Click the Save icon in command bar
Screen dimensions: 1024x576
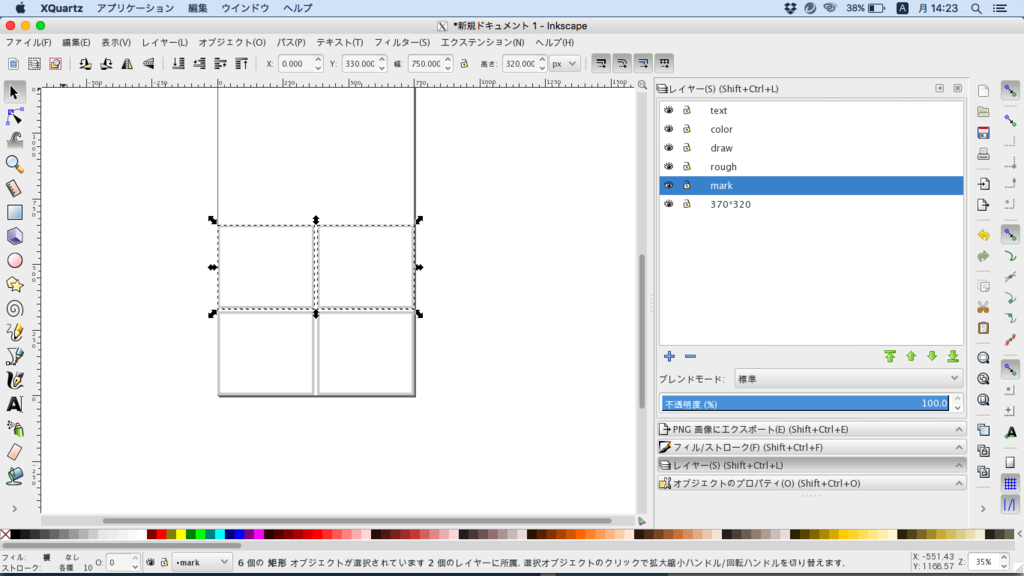984,133
